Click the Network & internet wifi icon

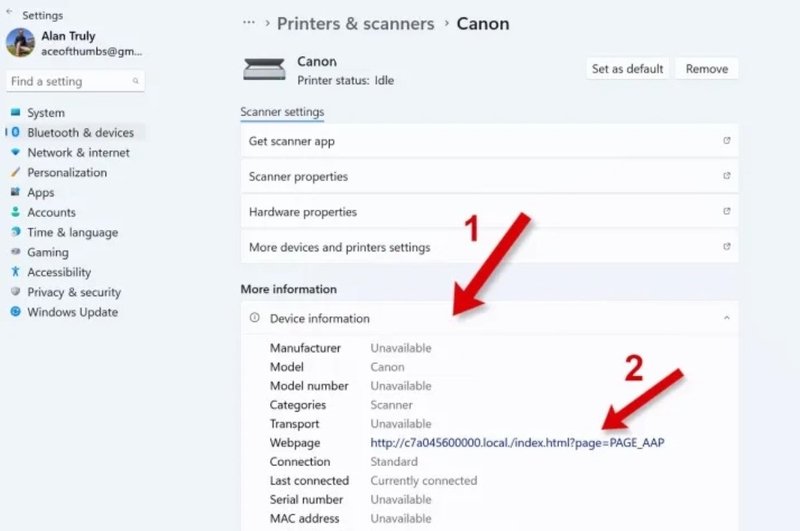click(x=15, y=152)
